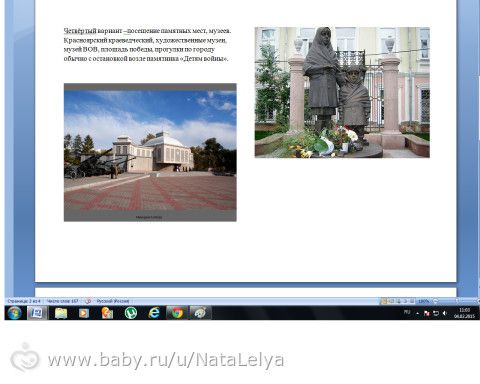Open Windows Explorer from the taskbar
Viewport: 480px width, 384px height.
tap(61, 313)
